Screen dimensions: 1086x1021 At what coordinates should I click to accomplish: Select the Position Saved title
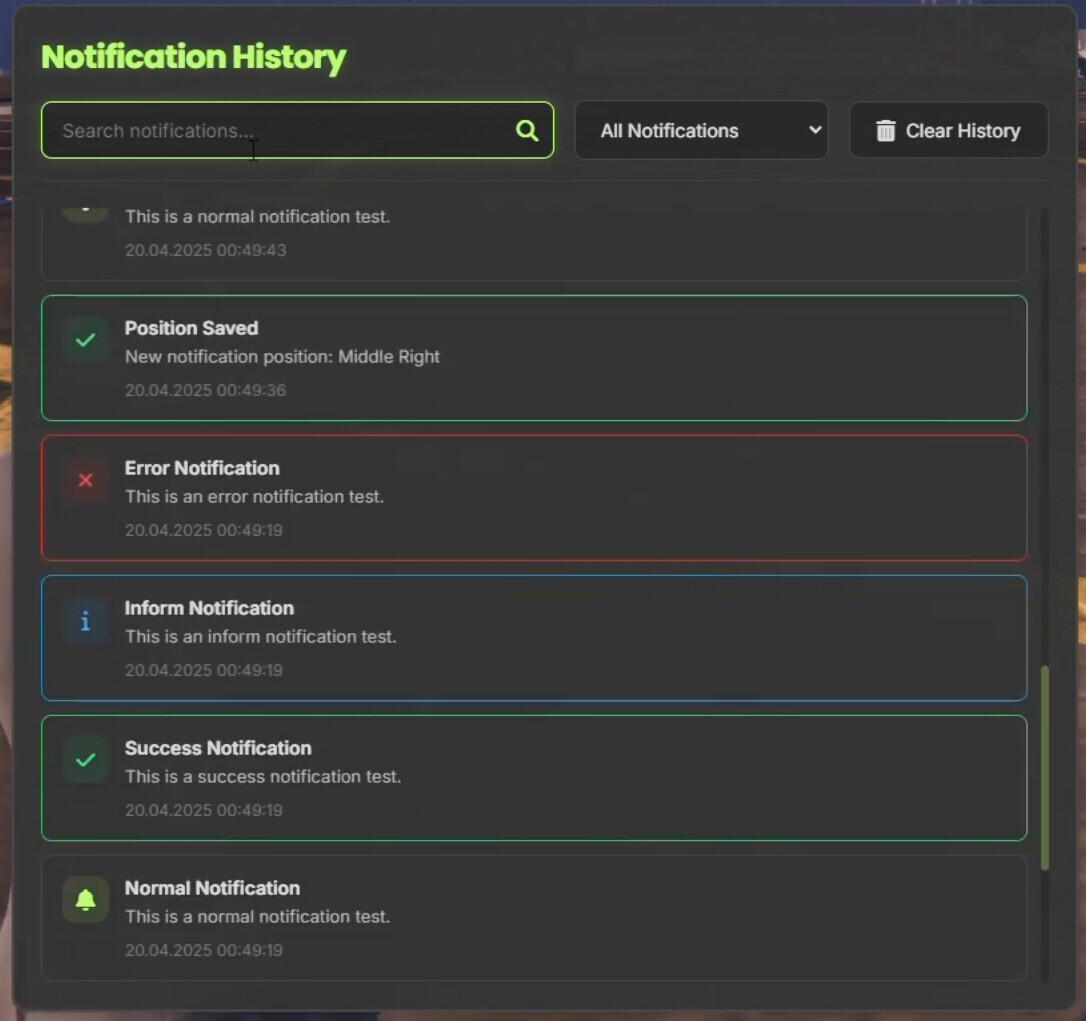(x=191, y=328)
